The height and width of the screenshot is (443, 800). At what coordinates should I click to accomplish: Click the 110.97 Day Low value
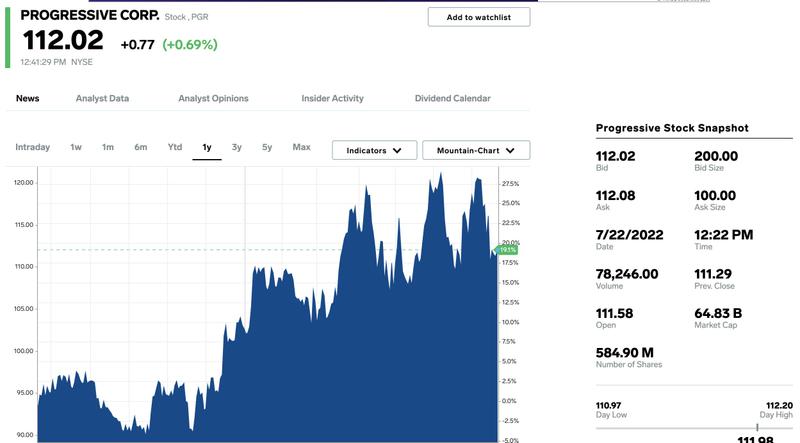tap(608, 406)
